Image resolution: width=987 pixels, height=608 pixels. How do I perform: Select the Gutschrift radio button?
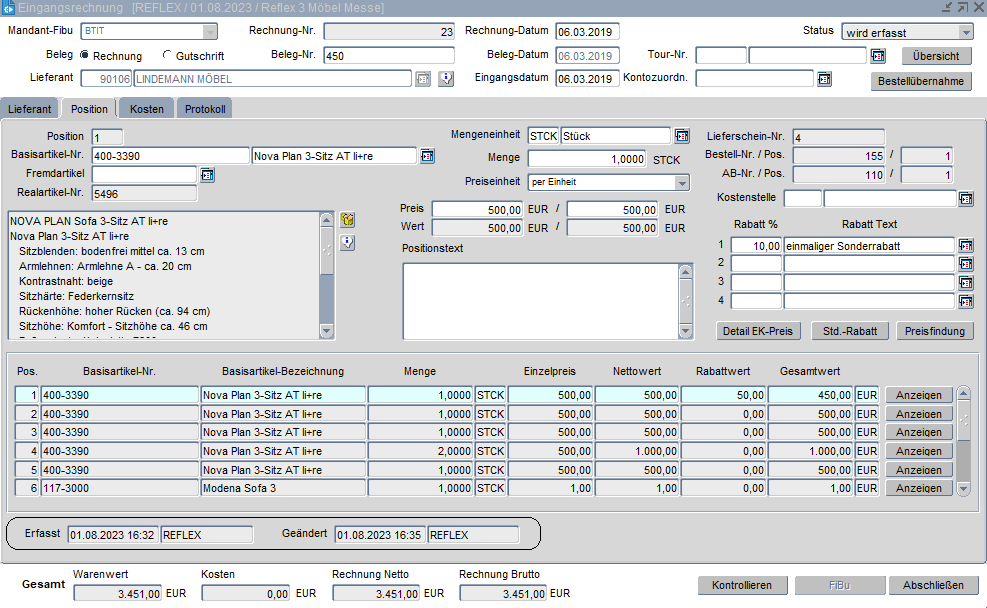(167, 56)
